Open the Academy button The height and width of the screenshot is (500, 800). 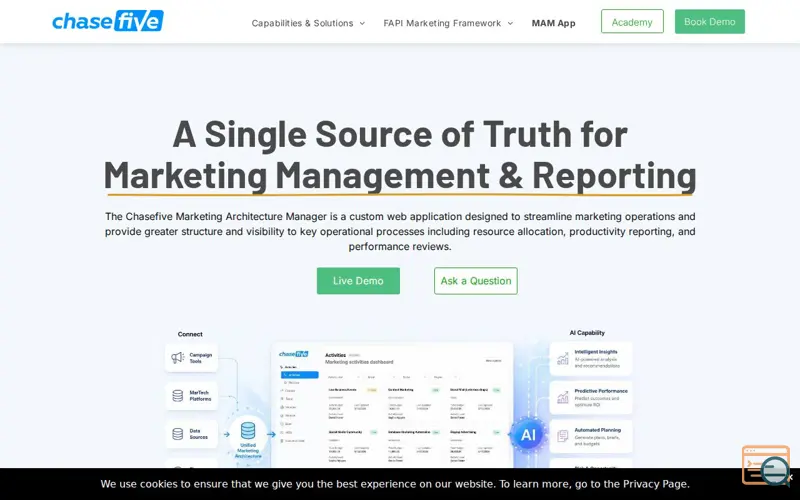(x=632, y=21)
